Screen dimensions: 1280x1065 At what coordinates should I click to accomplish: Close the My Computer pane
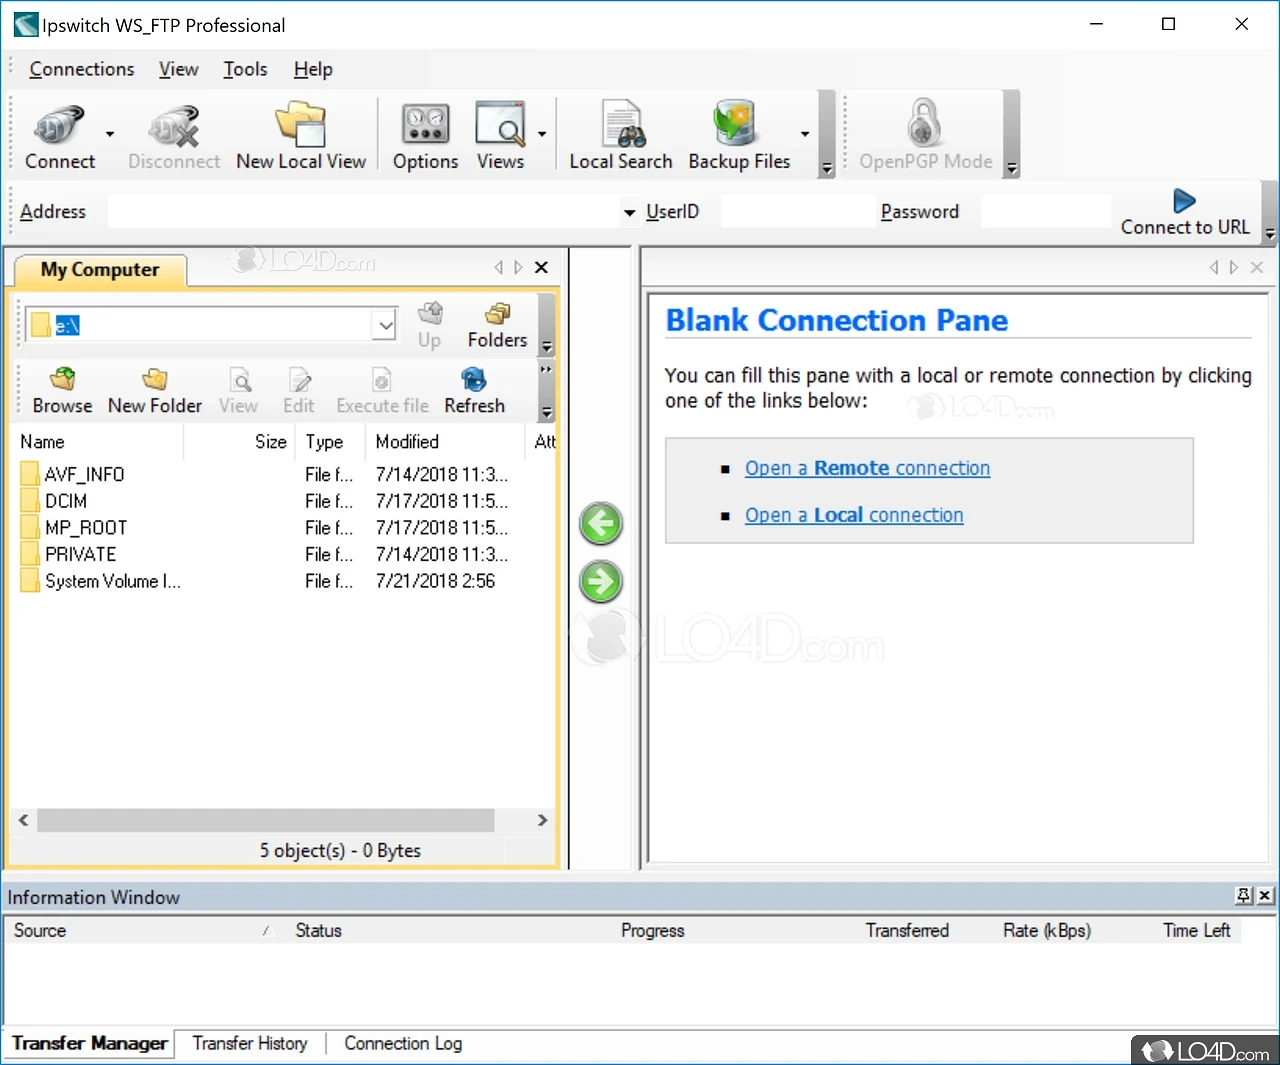[x=541, y=267]
